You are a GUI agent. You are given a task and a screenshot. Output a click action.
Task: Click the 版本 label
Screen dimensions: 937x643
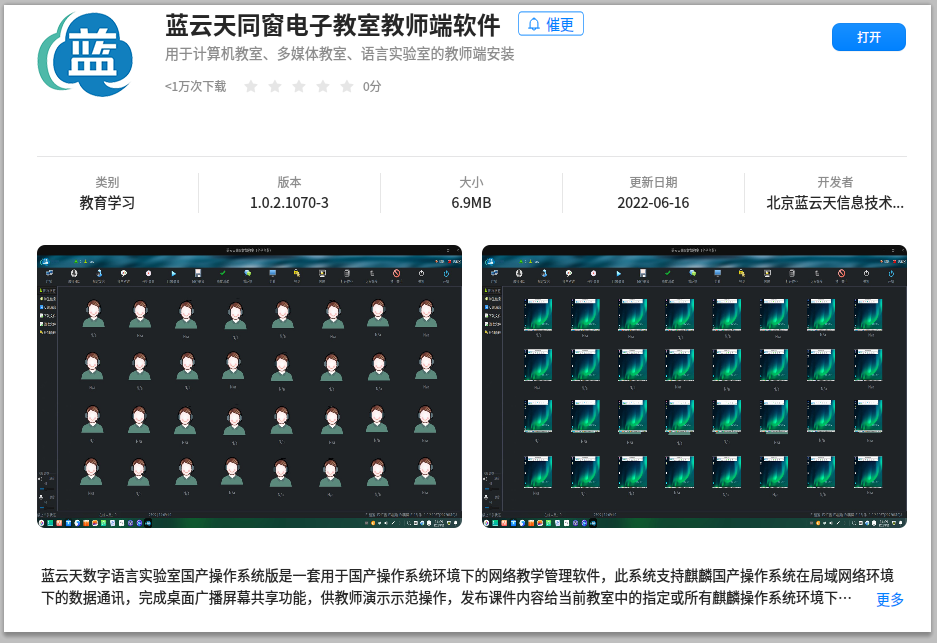point(289,182)
